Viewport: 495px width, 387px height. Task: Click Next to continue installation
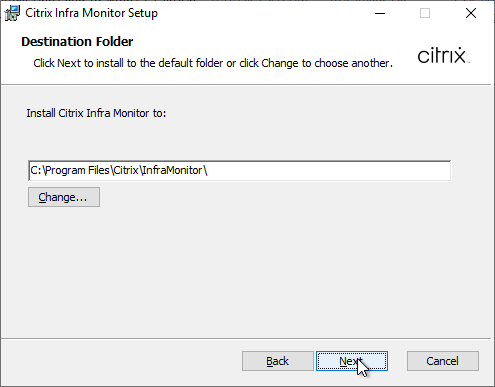tap(352, 361)
